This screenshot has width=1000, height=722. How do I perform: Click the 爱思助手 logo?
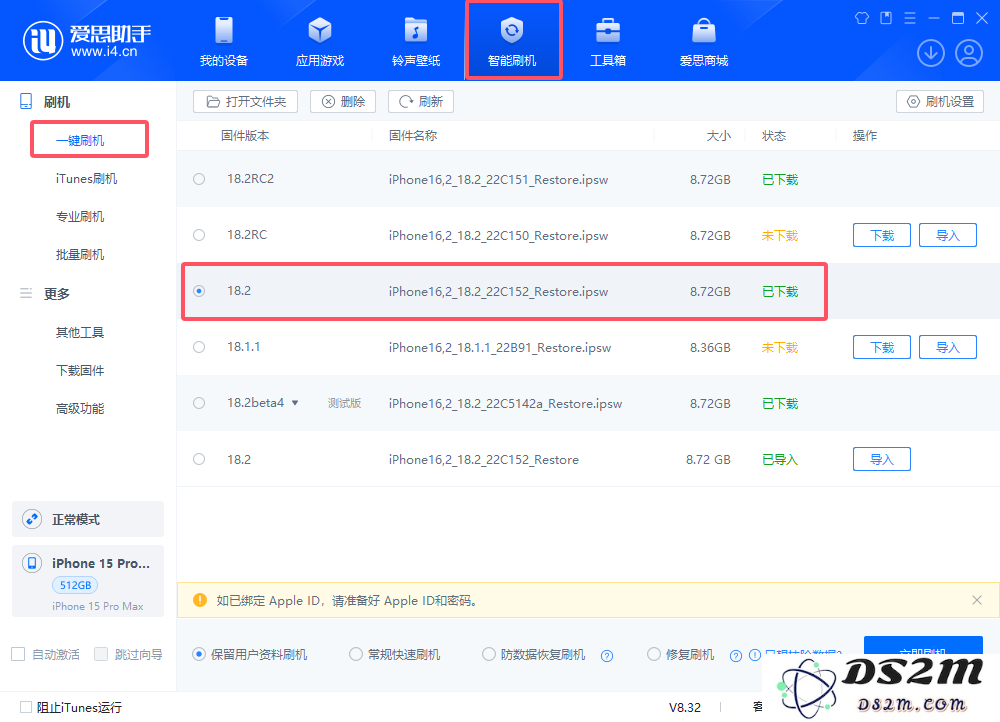click(x=87, y=40)
